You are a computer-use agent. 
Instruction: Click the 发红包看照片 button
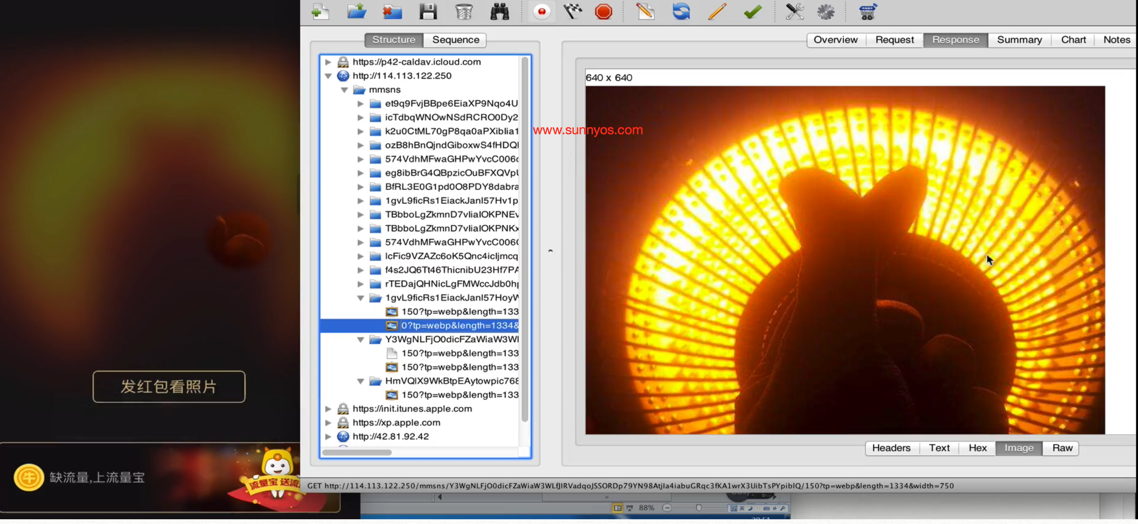[169, 387]
